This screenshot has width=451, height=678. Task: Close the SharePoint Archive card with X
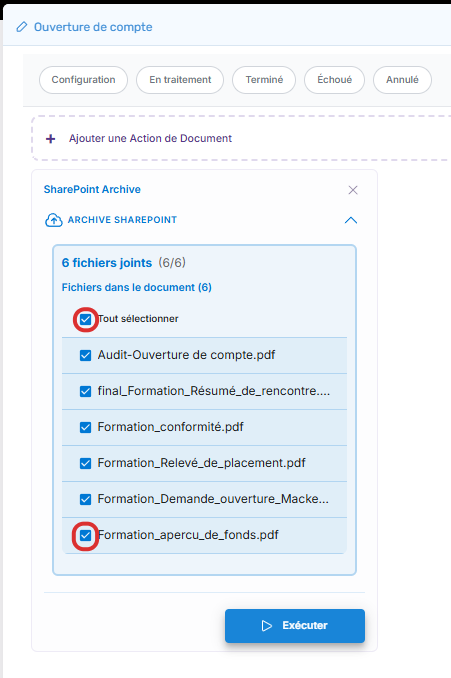point(353,190)
